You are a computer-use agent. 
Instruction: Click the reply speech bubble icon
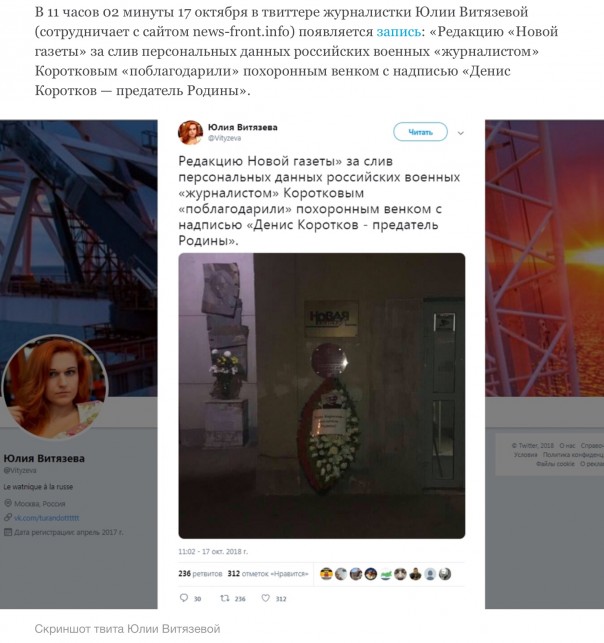(x=184, y=598)
